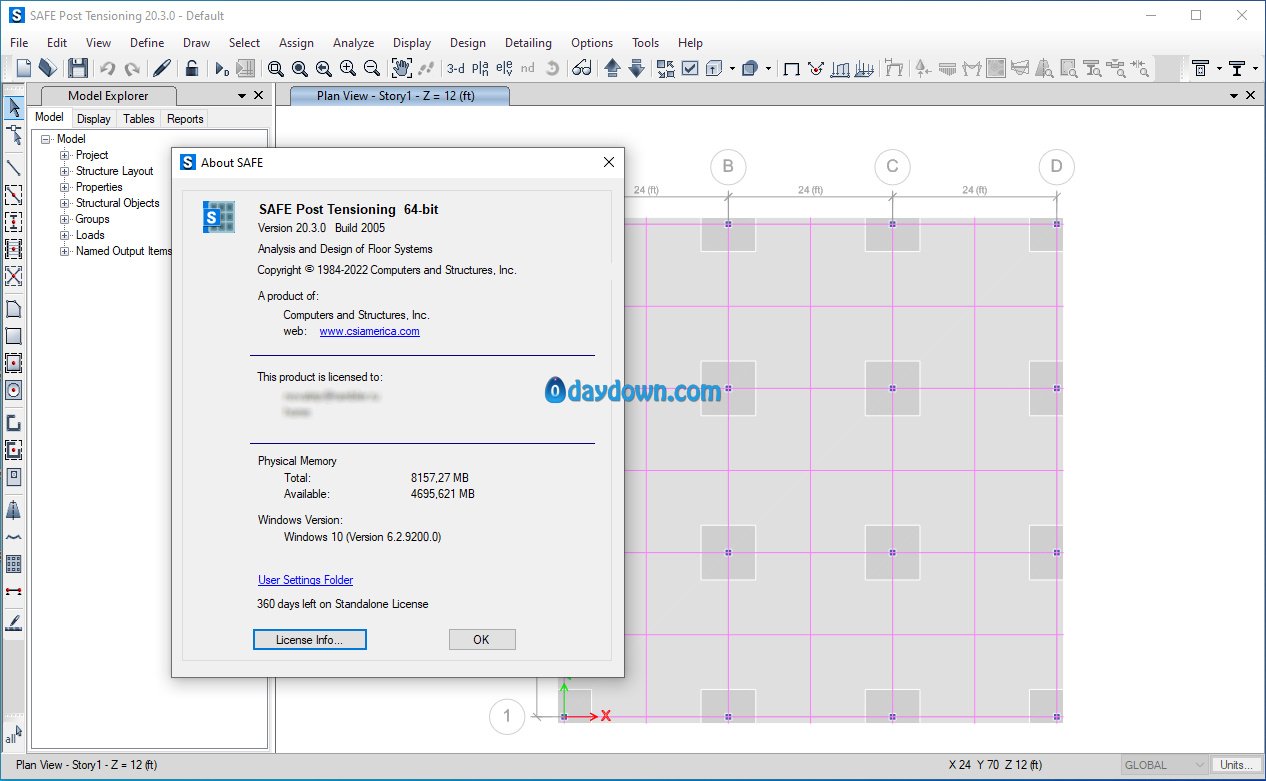This screenshot has width=1266, height=781.
Task: Open the display options checkmark icon
Action: (x=691, y=68)
